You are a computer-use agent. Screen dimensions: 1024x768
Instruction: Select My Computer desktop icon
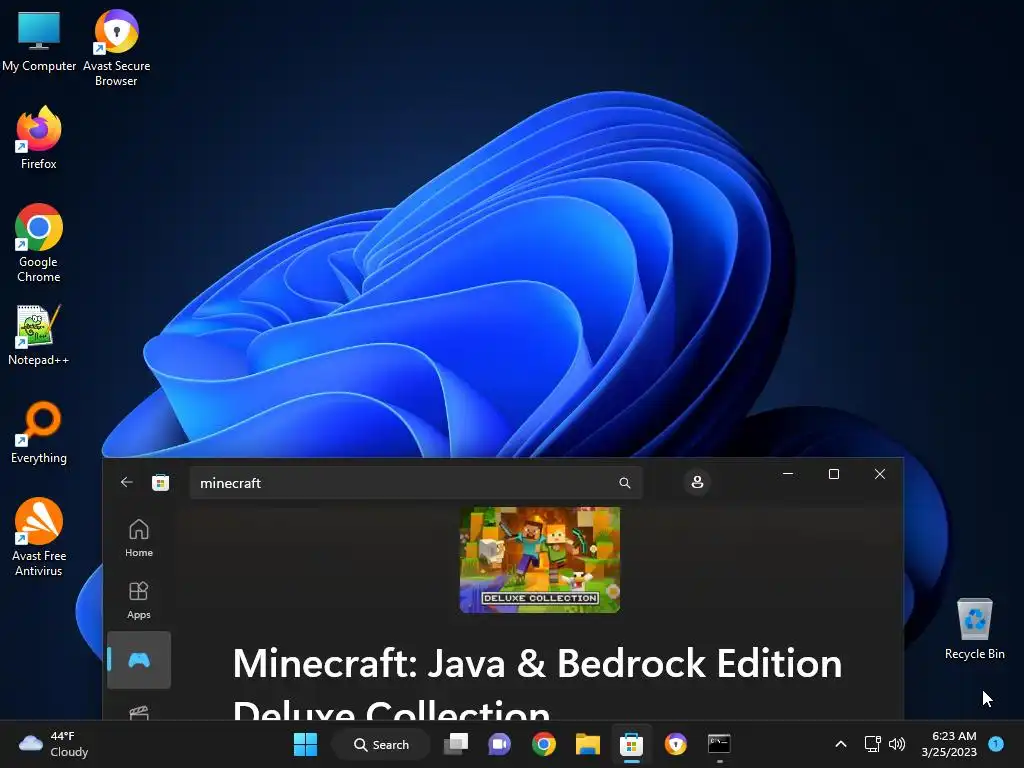coord(39,40)
